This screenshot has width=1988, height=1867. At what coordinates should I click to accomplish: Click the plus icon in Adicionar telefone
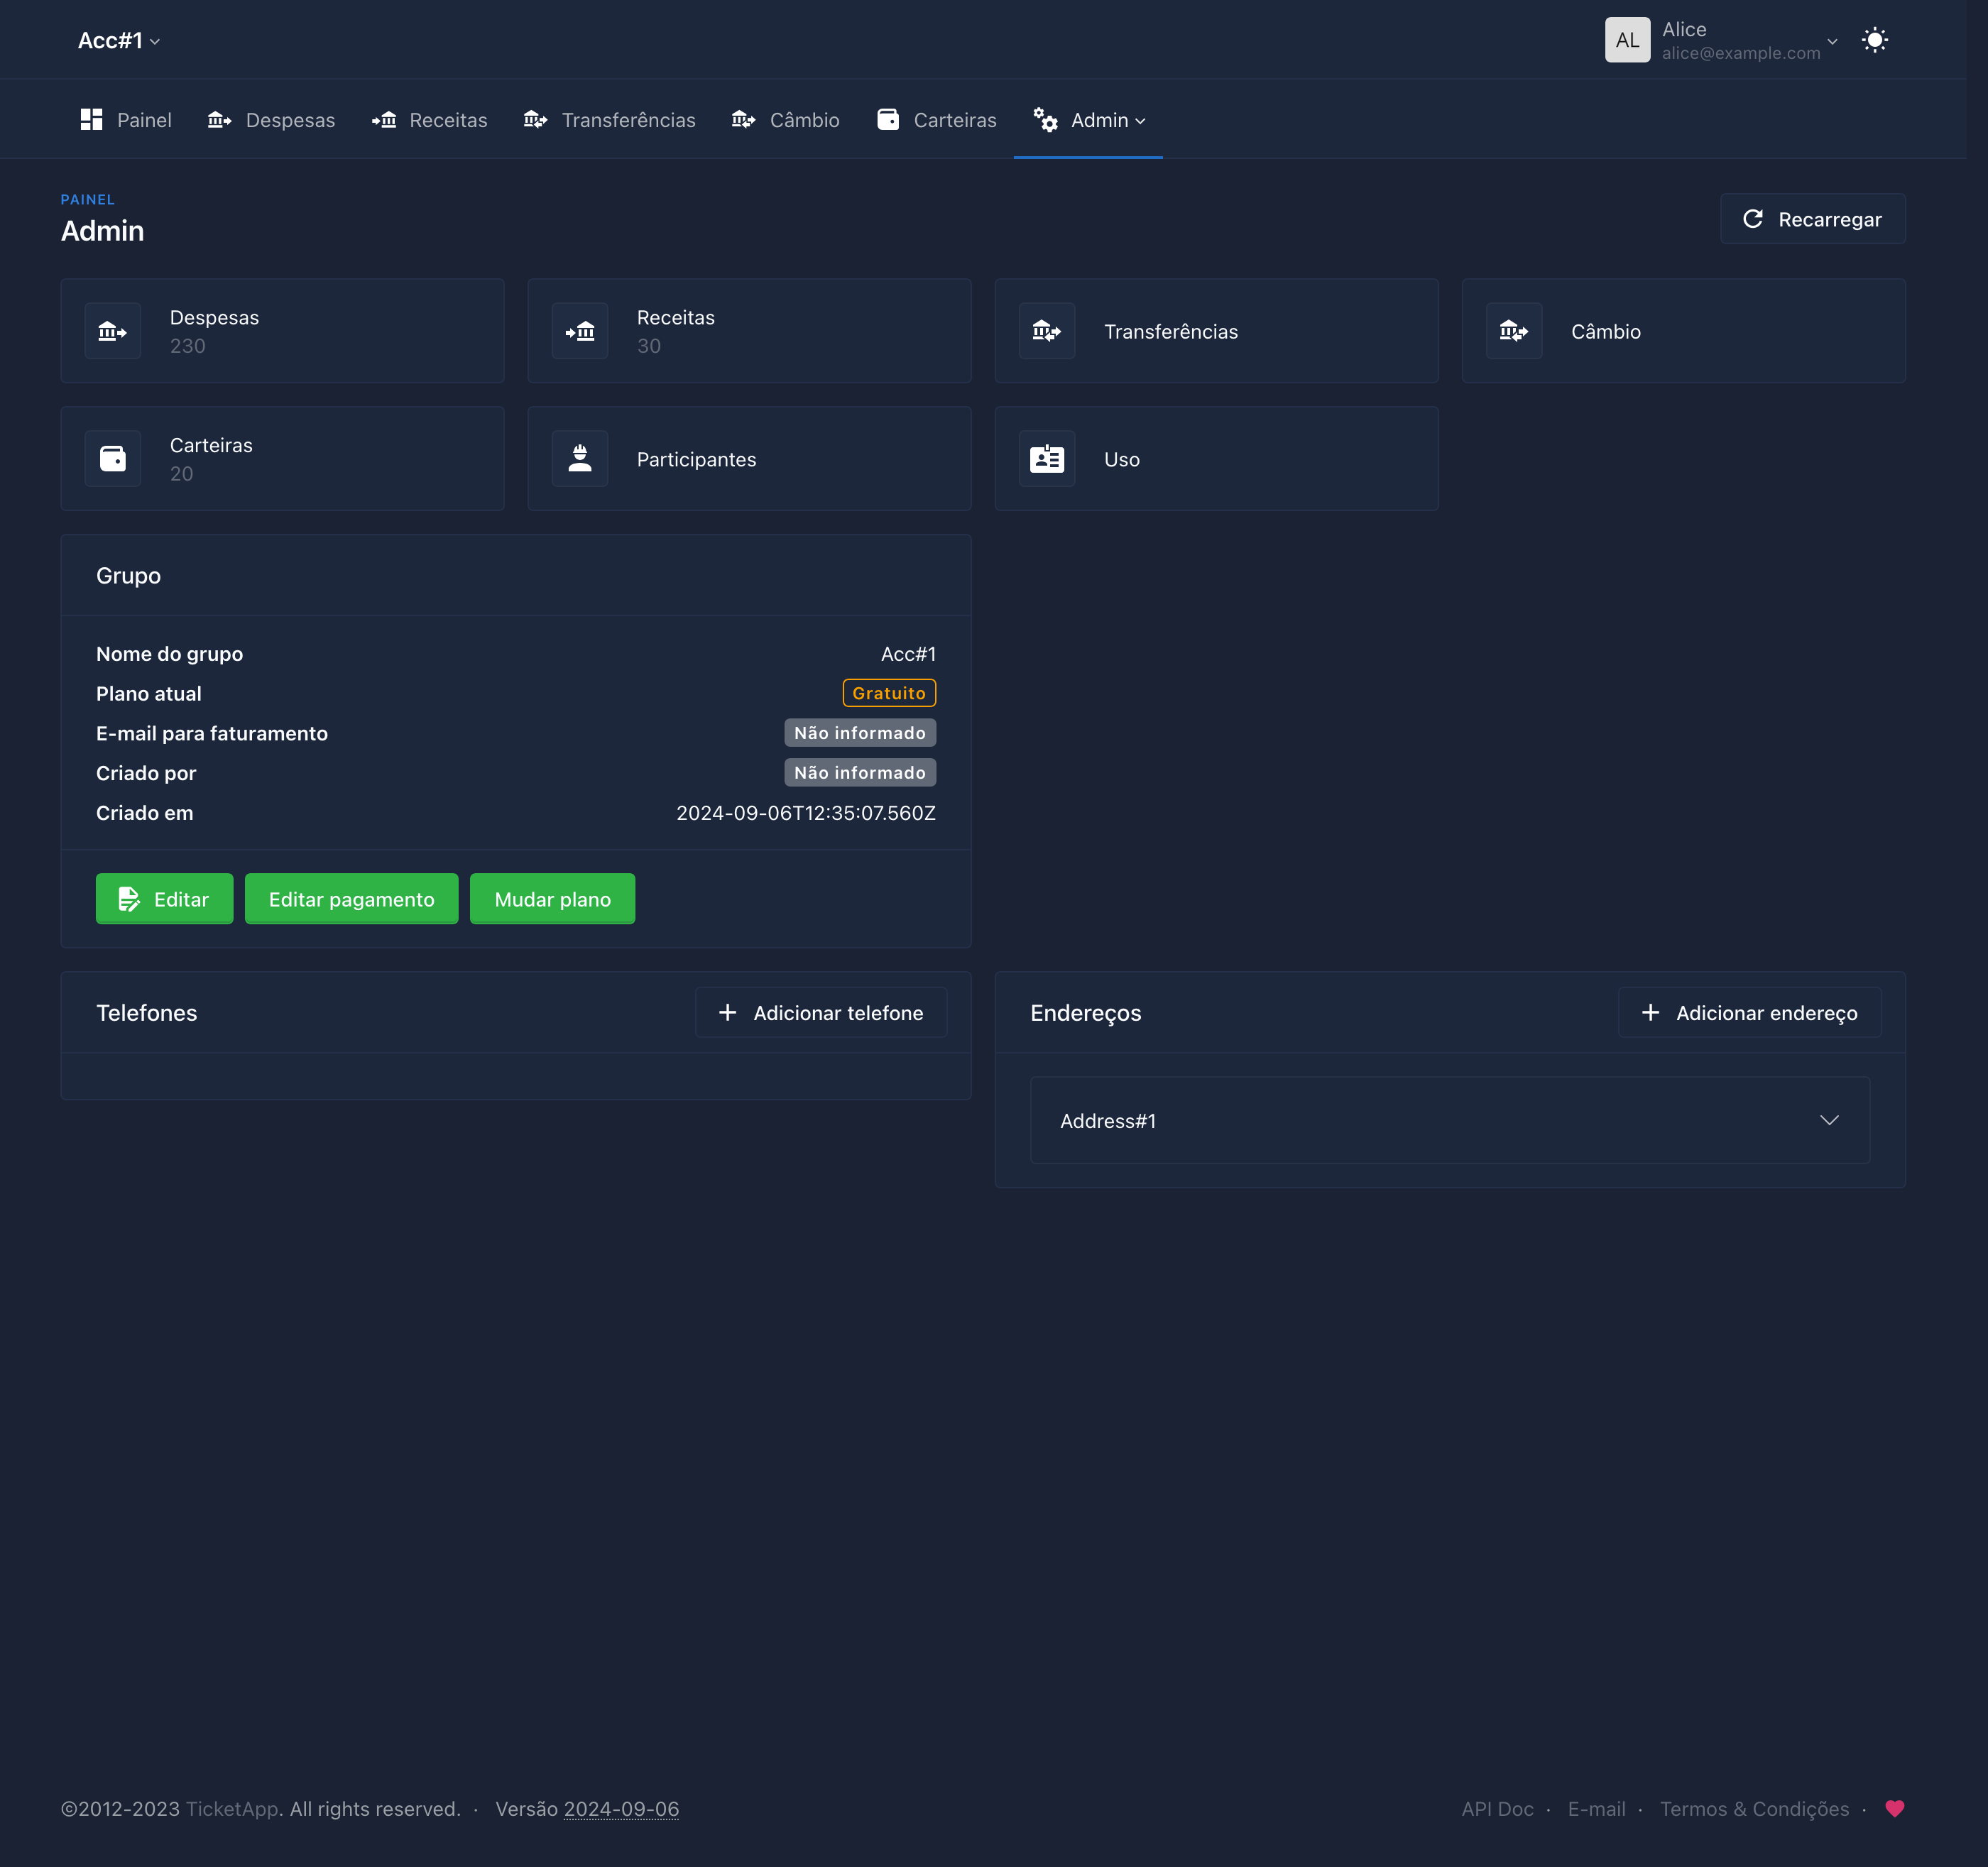pos(728,1013)
